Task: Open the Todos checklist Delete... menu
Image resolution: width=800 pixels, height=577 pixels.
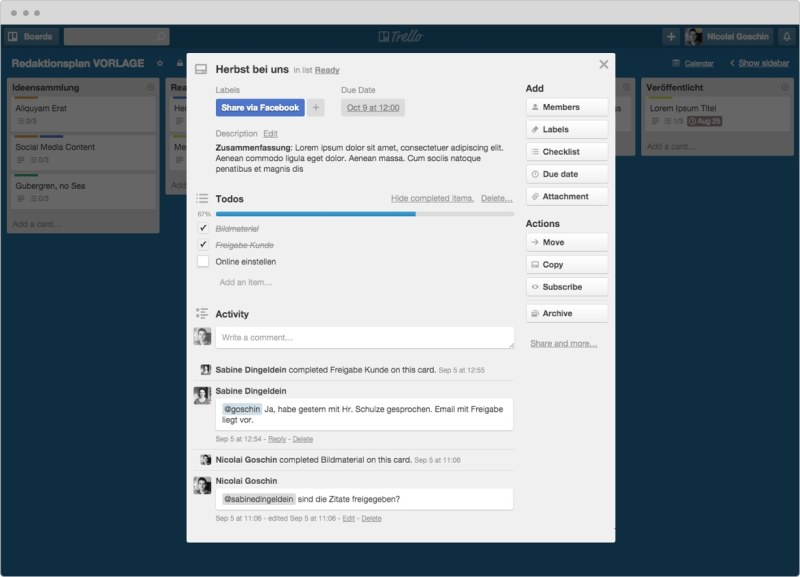Action: [x=496, y=198]
